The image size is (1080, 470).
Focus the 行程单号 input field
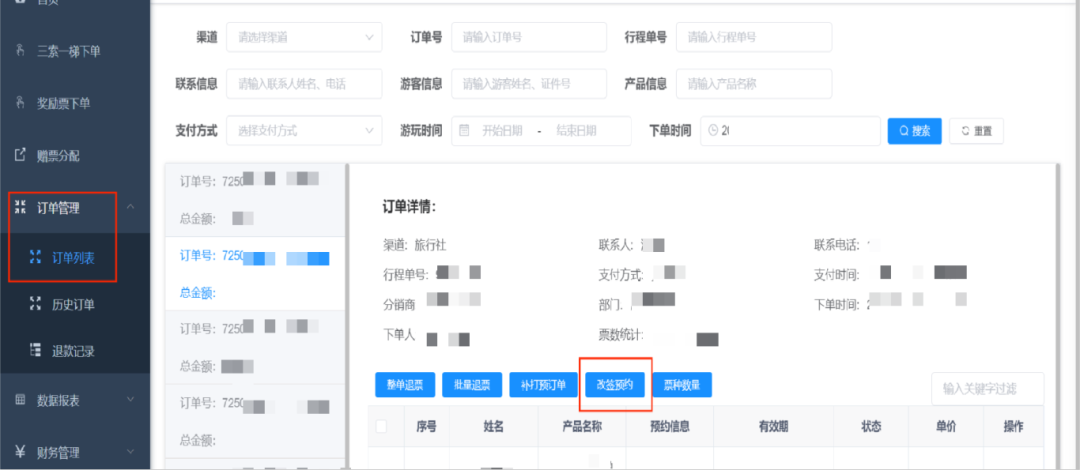pyautogui.click(x=754, y=37)
